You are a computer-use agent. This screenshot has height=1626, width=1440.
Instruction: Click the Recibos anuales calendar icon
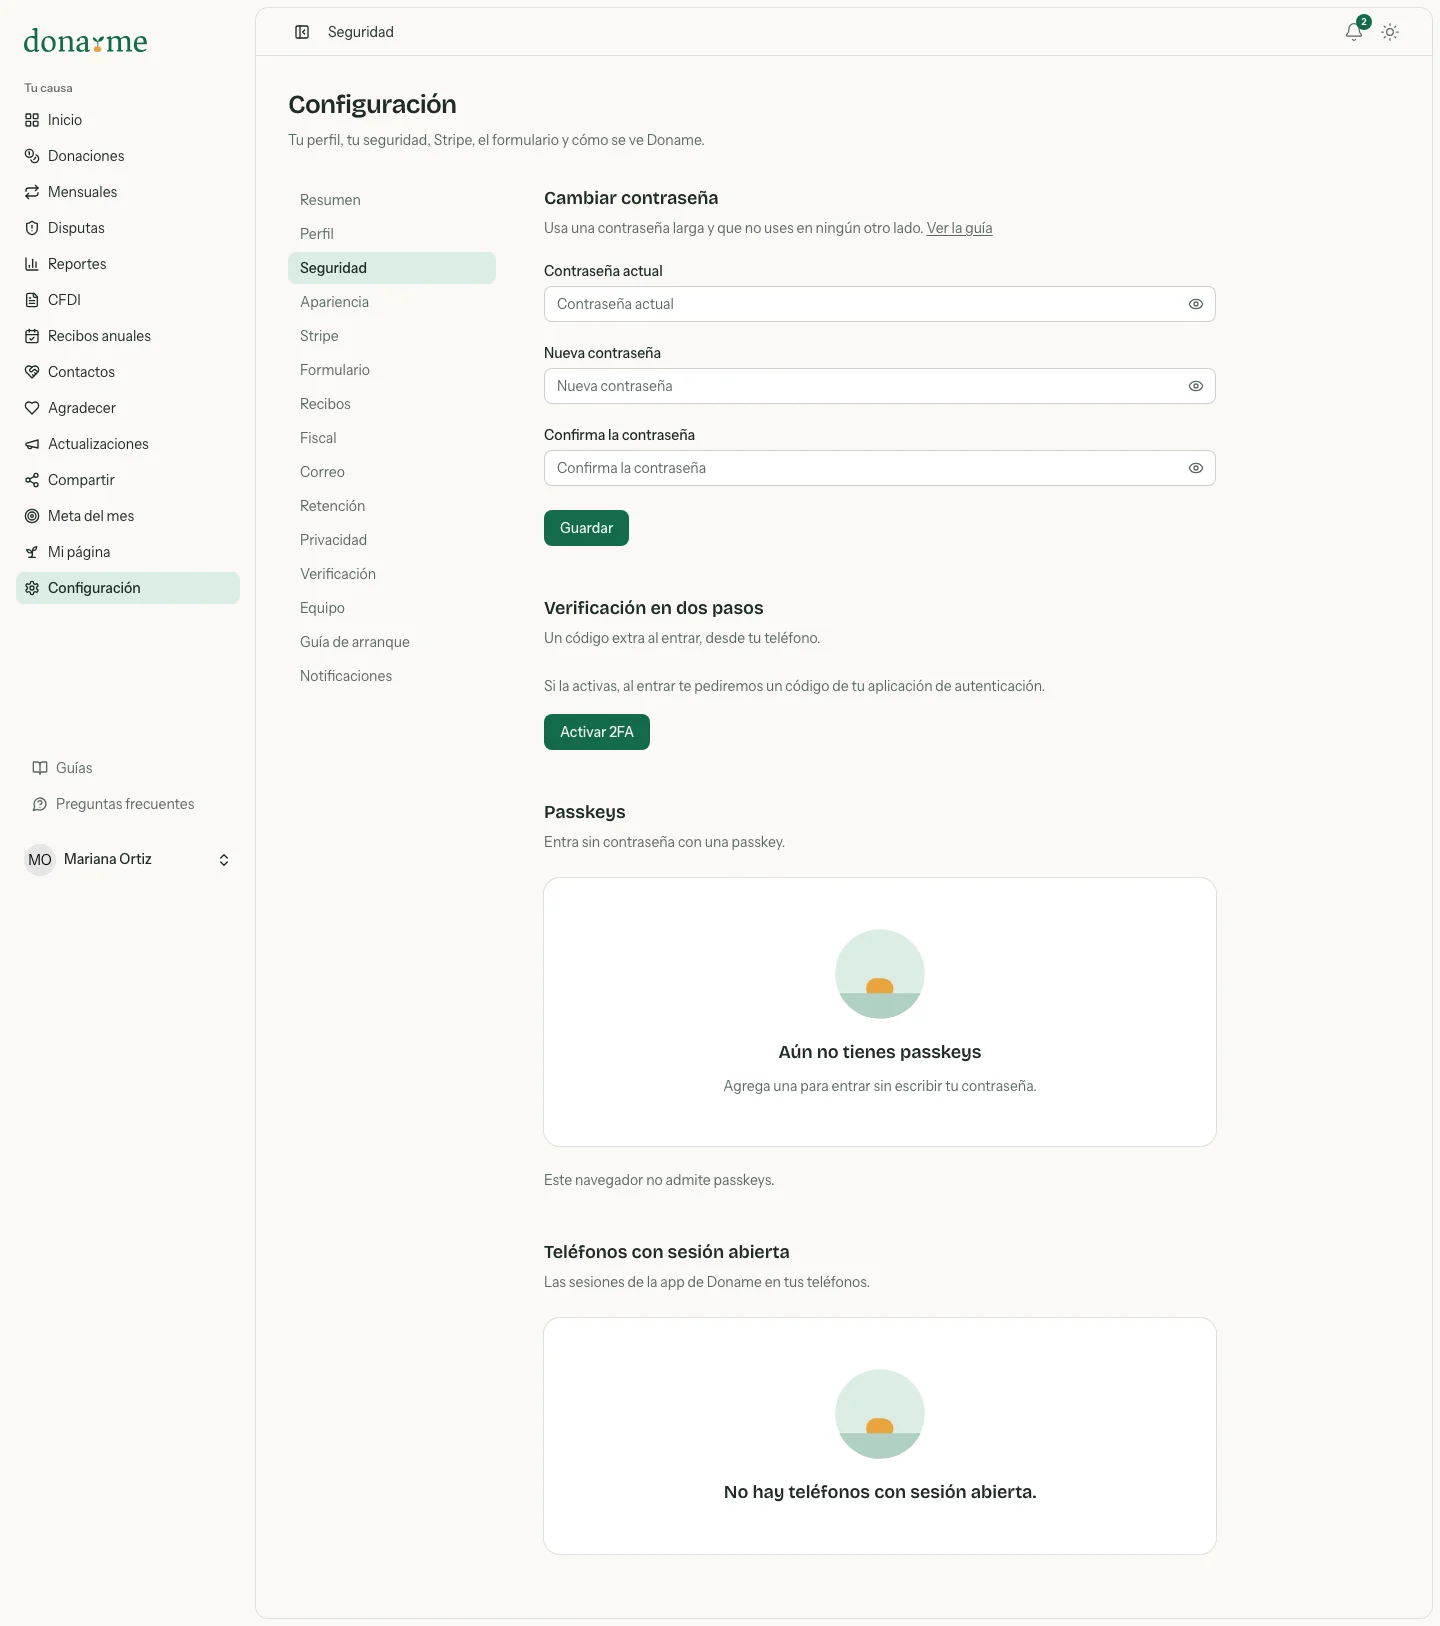(x=32, y=336)
